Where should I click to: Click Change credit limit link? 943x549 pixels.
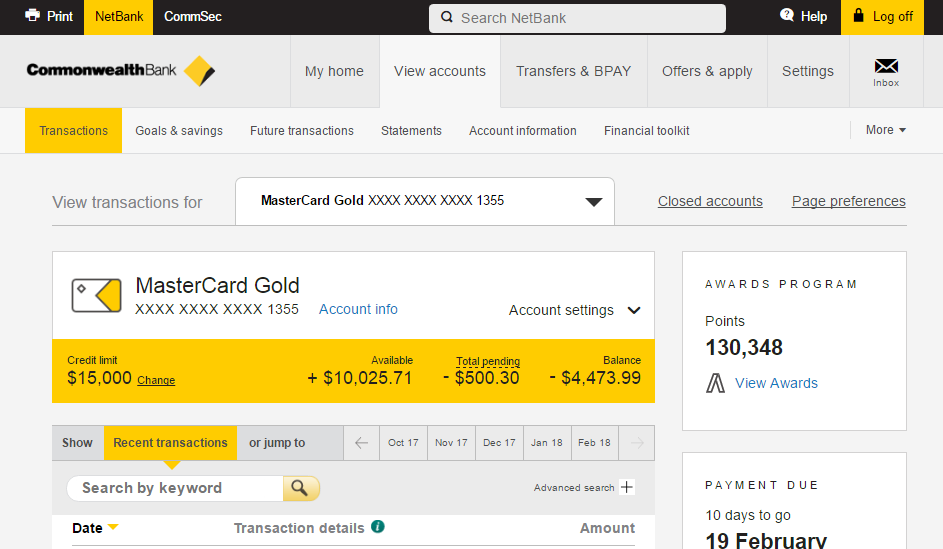point(156,380)
